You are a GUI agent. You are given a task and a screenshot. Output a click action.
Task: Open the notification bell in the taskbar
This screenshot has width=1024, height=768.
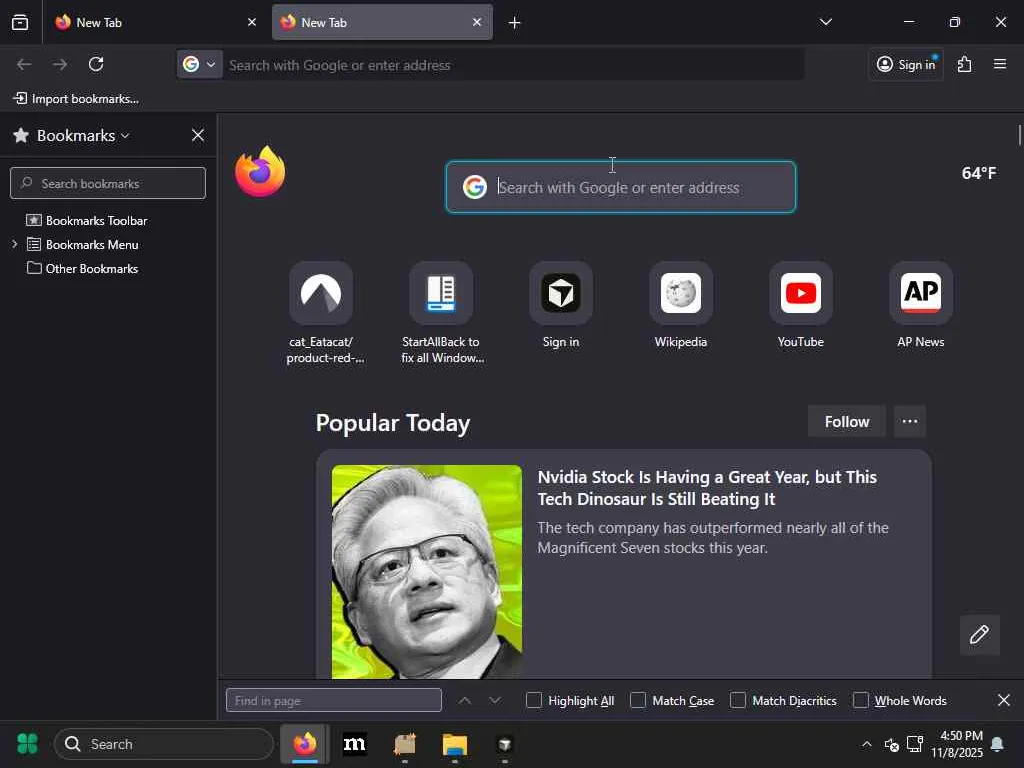997,744
